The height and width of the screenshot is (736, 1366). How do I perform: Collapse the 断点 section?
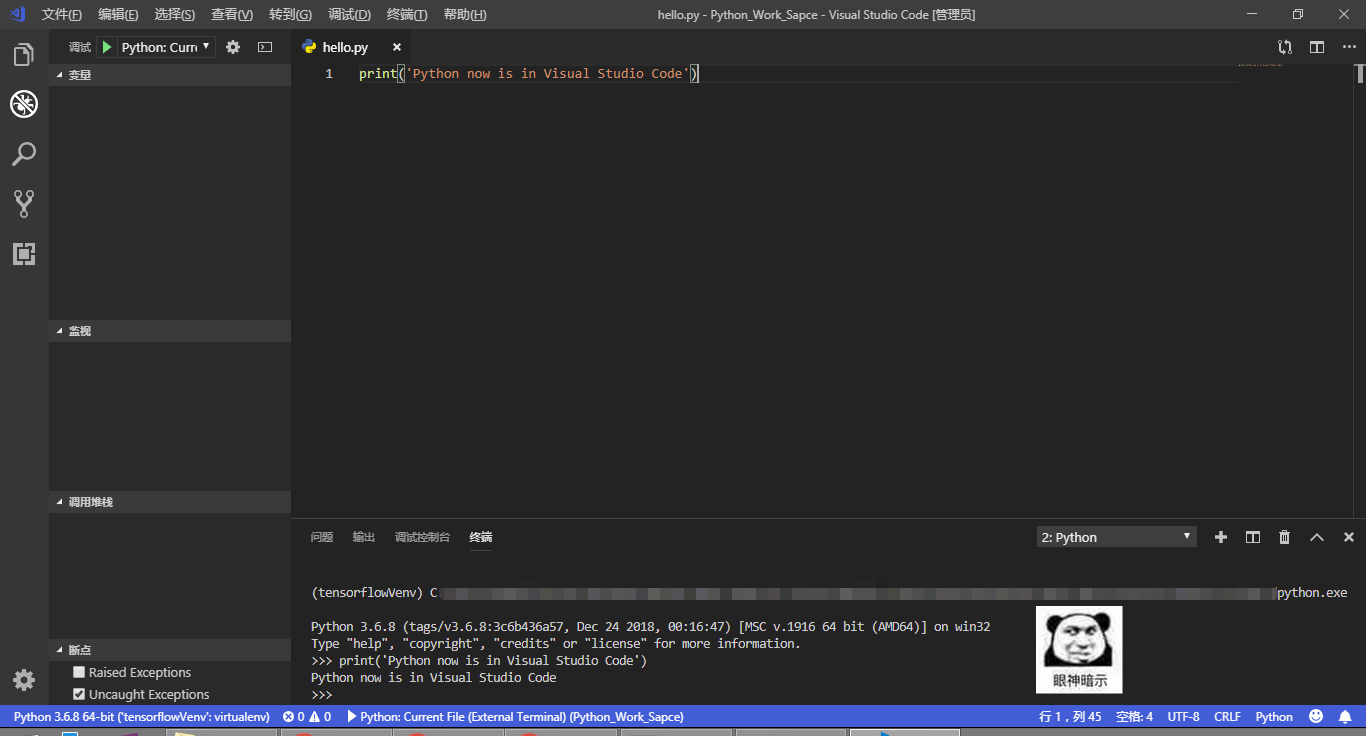click(170, 650)
